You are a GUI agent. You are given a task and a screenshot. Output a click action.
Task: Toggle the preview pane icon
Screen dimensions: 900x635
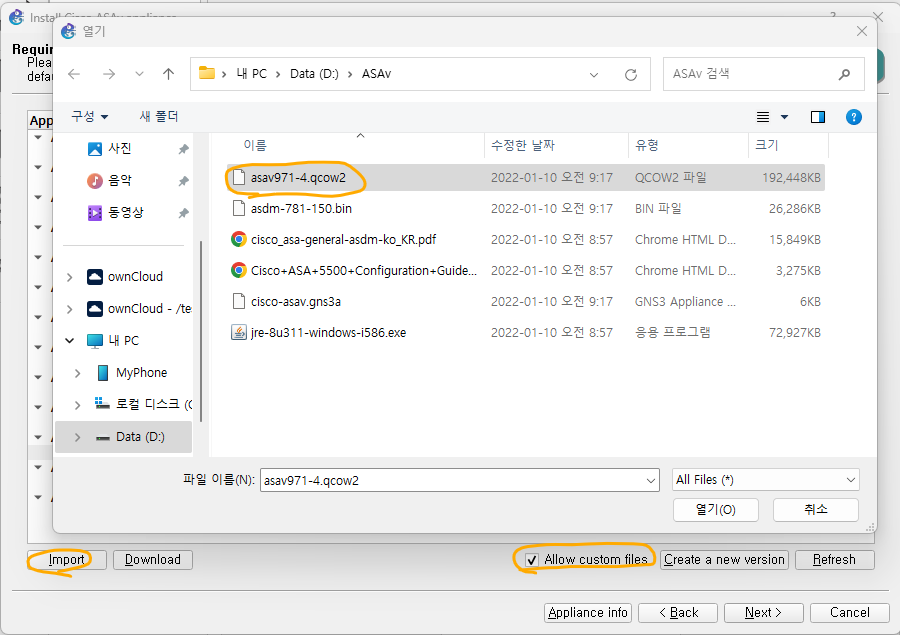[x=818, y=117]
